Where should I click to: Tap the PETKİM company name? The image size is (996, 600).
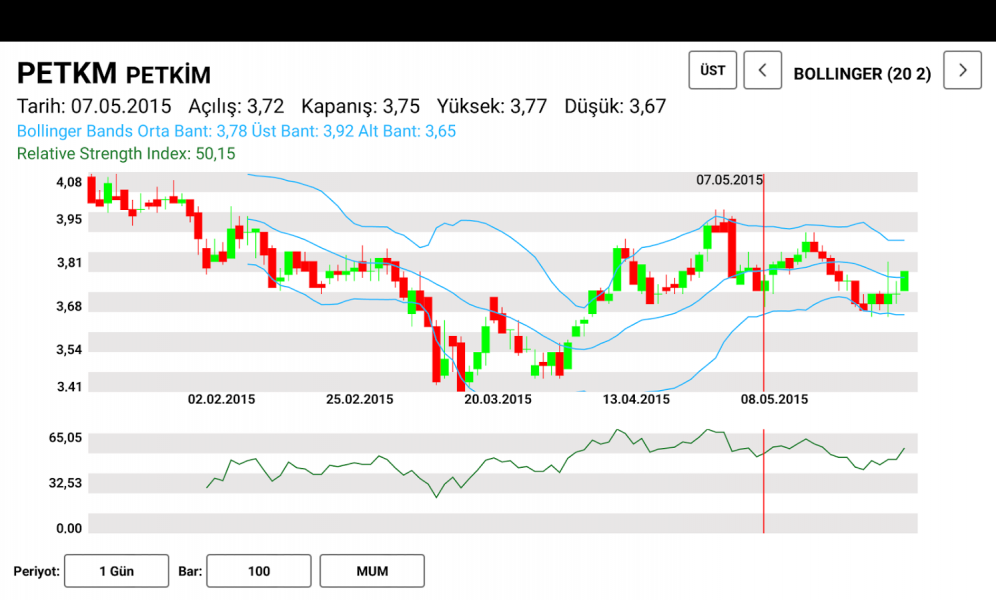(168, 75)
